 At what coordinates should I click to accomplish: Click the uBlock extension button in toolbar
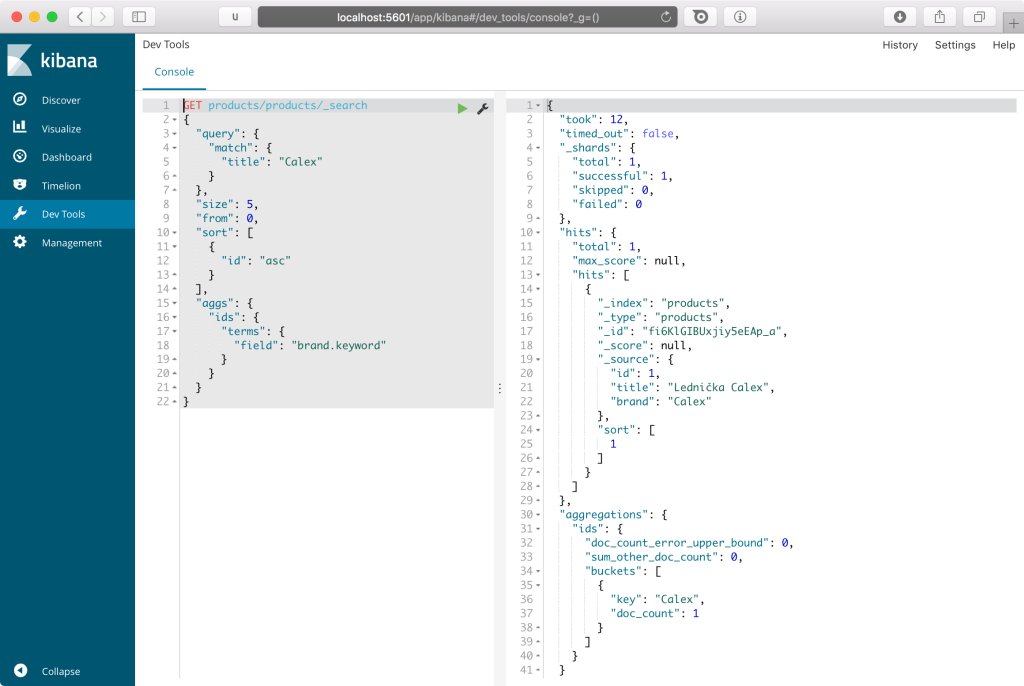(x=235, y=17)
